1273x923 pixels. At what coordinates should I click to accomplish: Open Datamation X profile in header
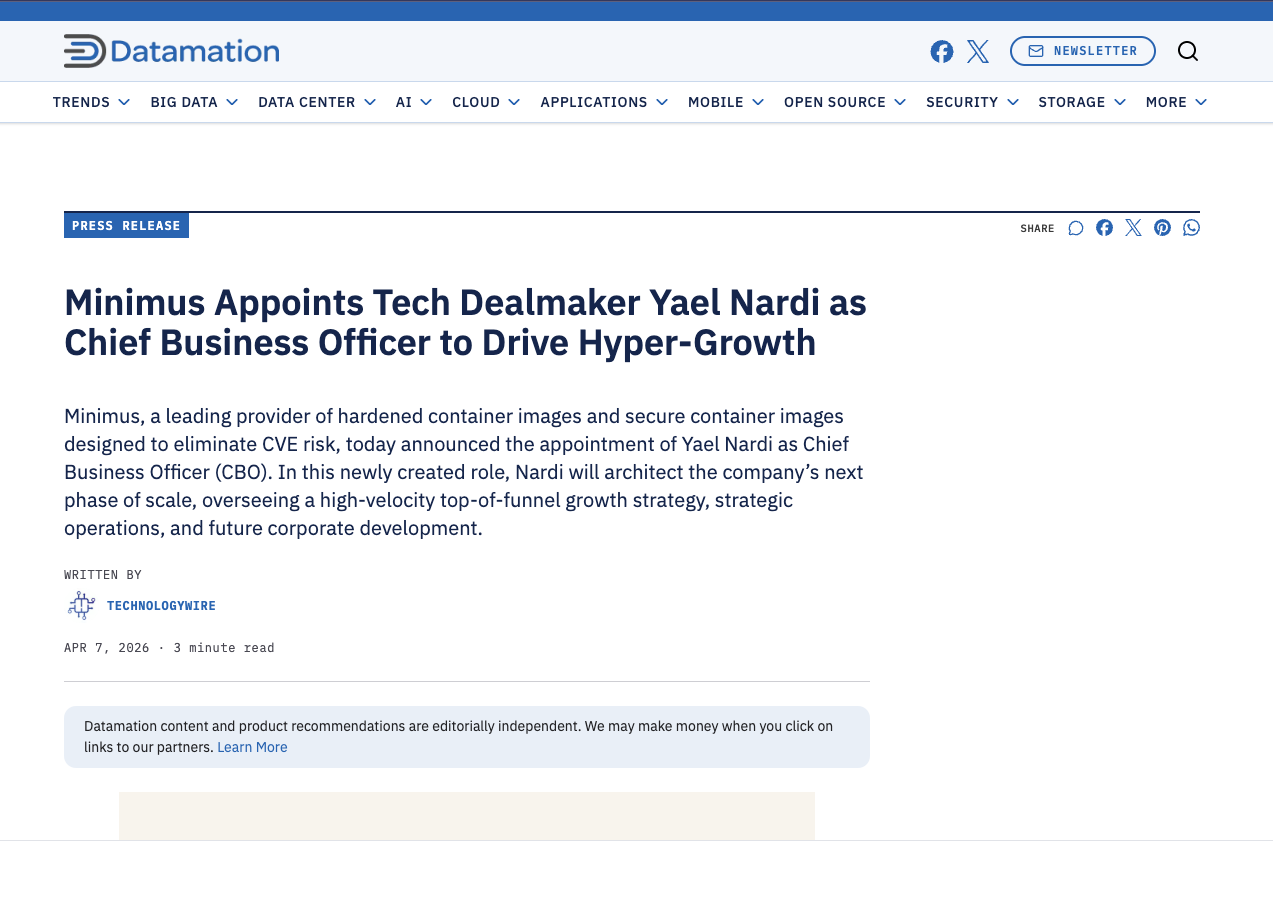[x=978, y=52]
